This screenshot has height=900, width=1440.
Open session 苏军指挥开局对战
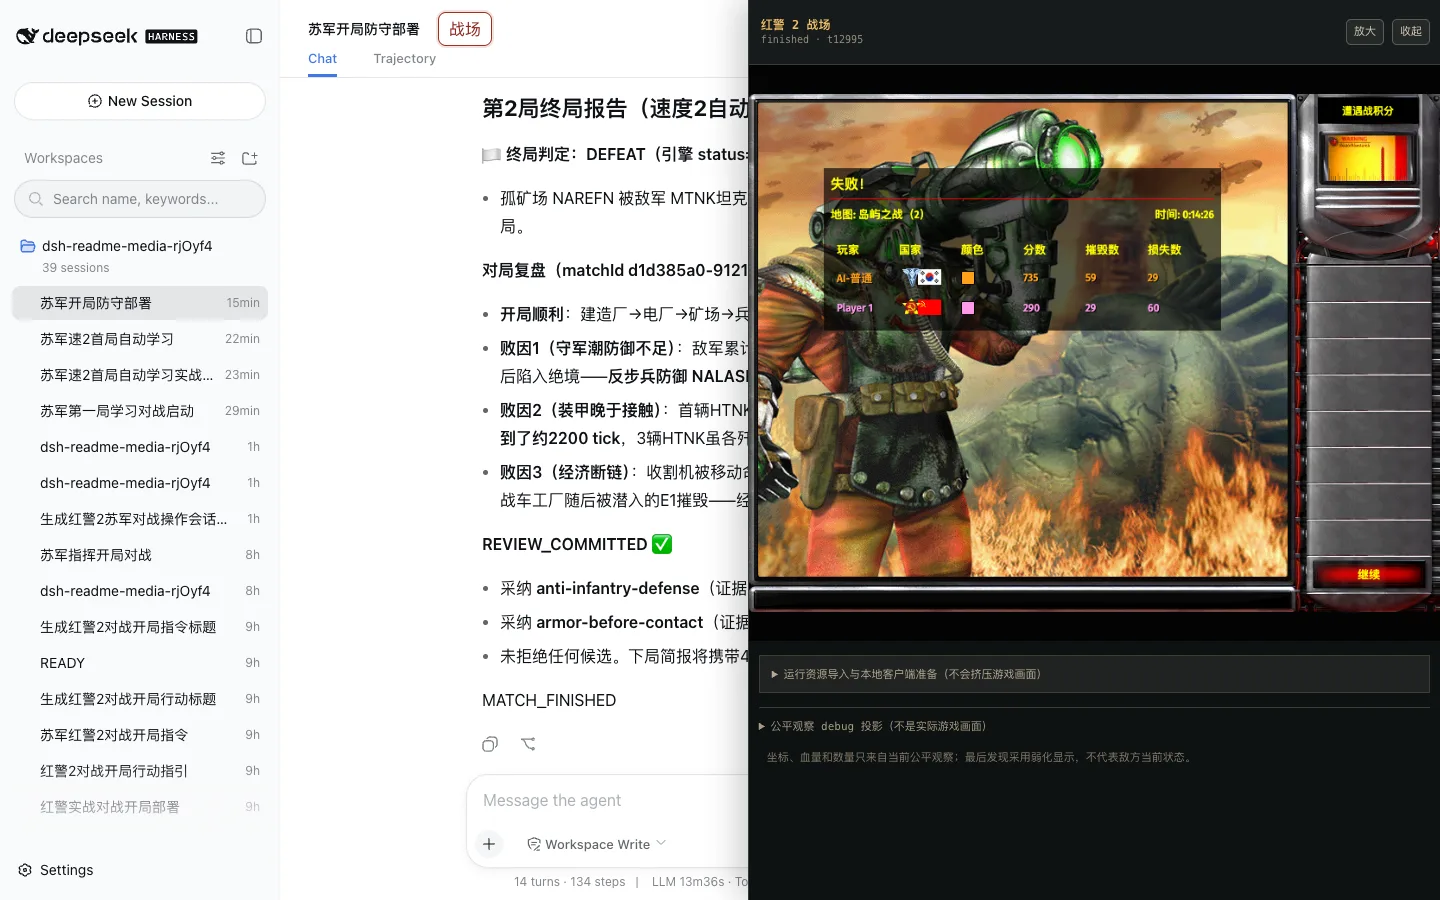coord(140,555)
